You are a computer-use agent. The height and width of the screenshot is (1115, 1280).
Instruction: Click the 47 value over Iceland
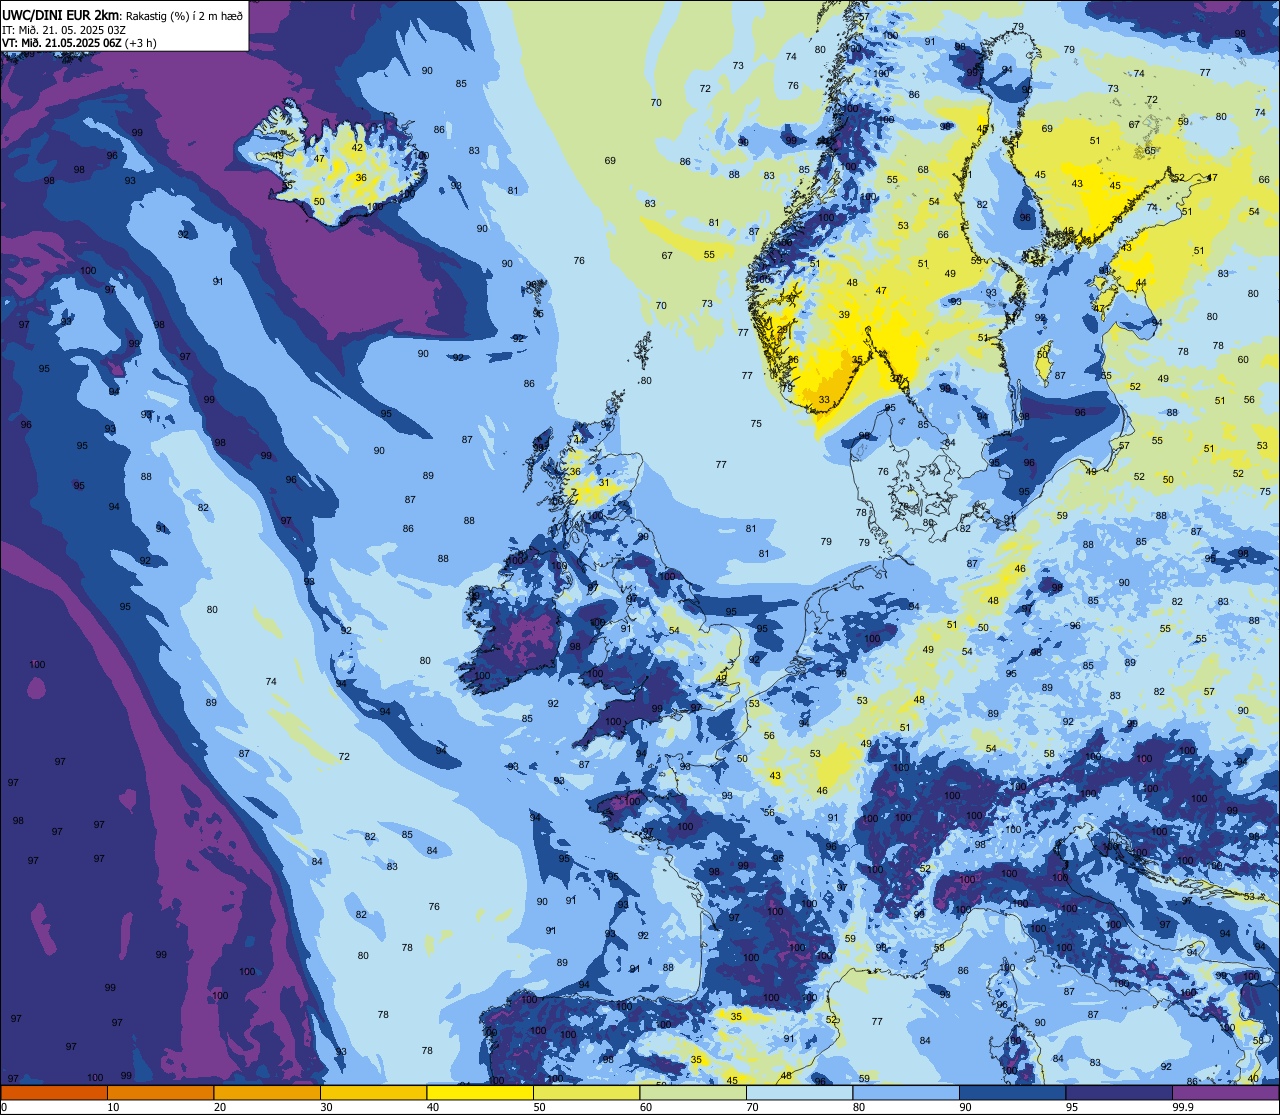[319, 159]
